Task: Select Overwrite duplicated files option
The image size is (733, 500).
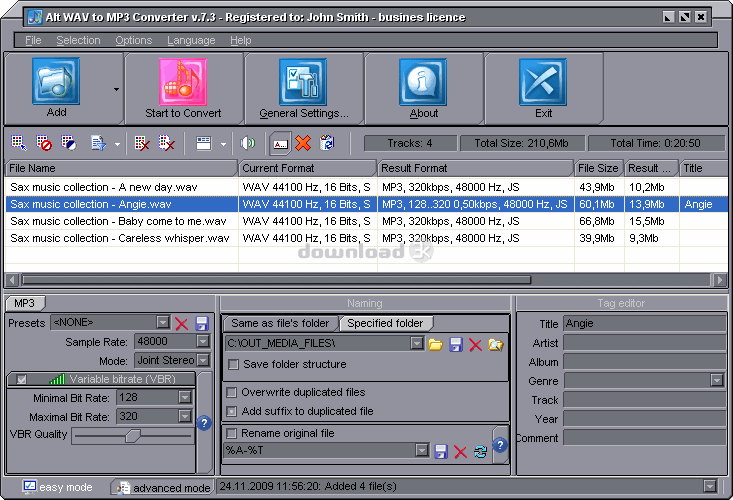Action: [231, 392]
